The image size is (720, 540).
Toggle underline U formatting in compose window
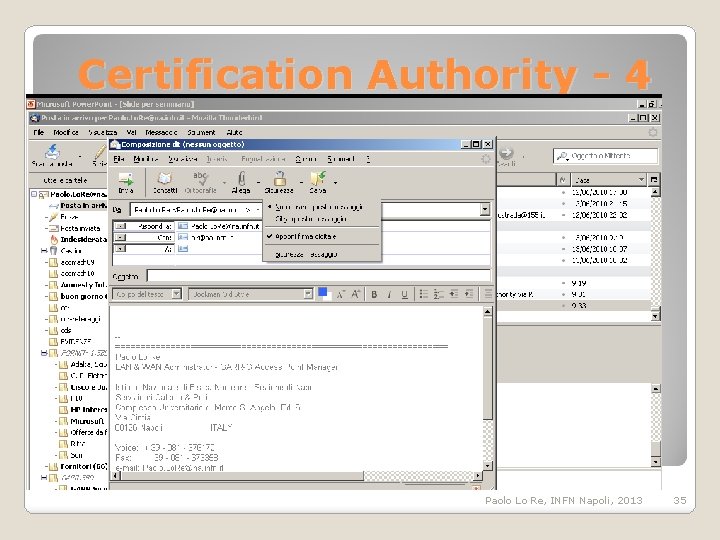[404, 294]
